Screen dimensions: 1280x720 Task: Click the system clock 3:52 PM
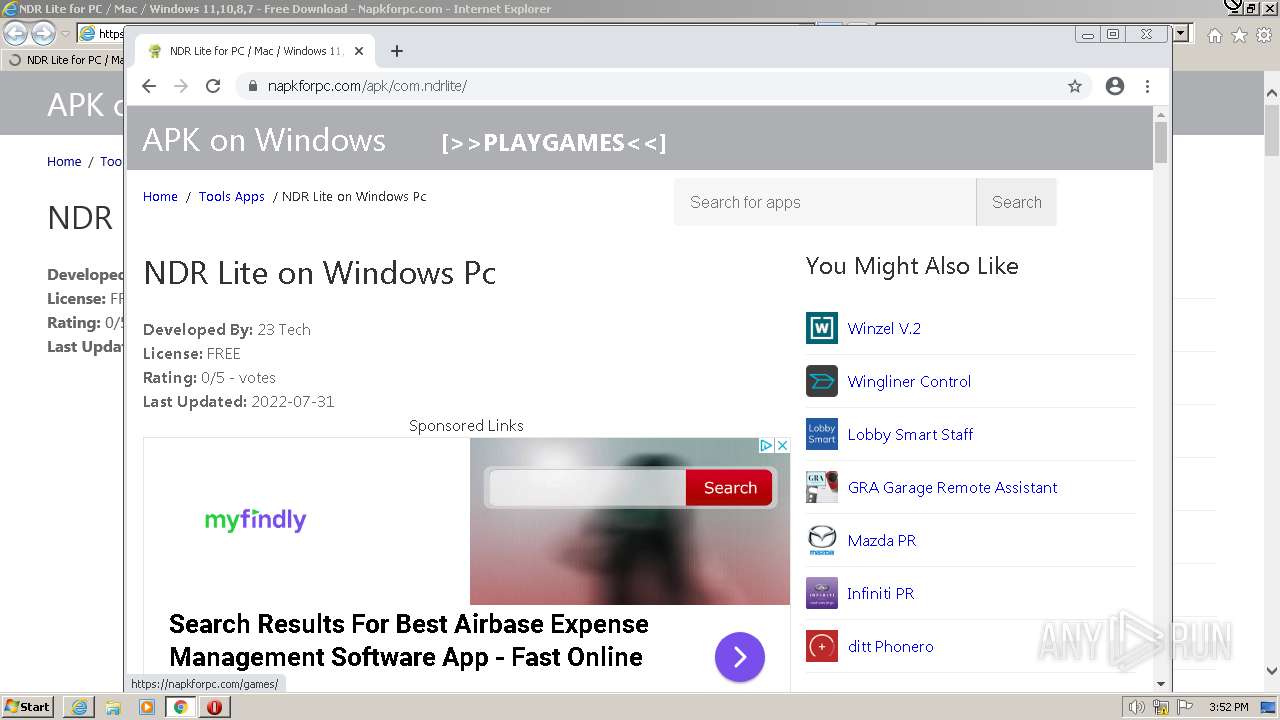[1228, 707]
